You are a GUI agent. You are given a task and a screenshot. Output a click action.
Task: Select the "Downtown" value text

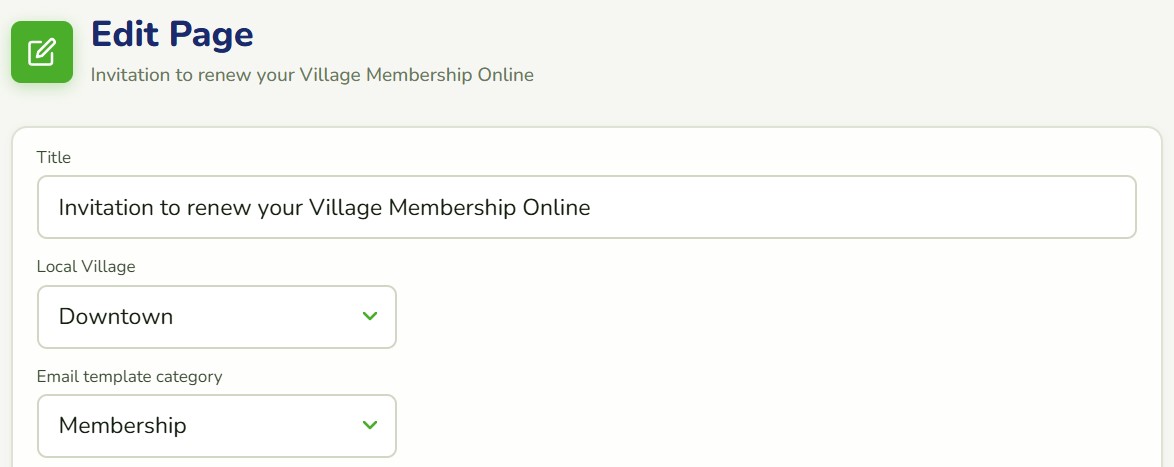pyautogui.click(x=116, y=317)
